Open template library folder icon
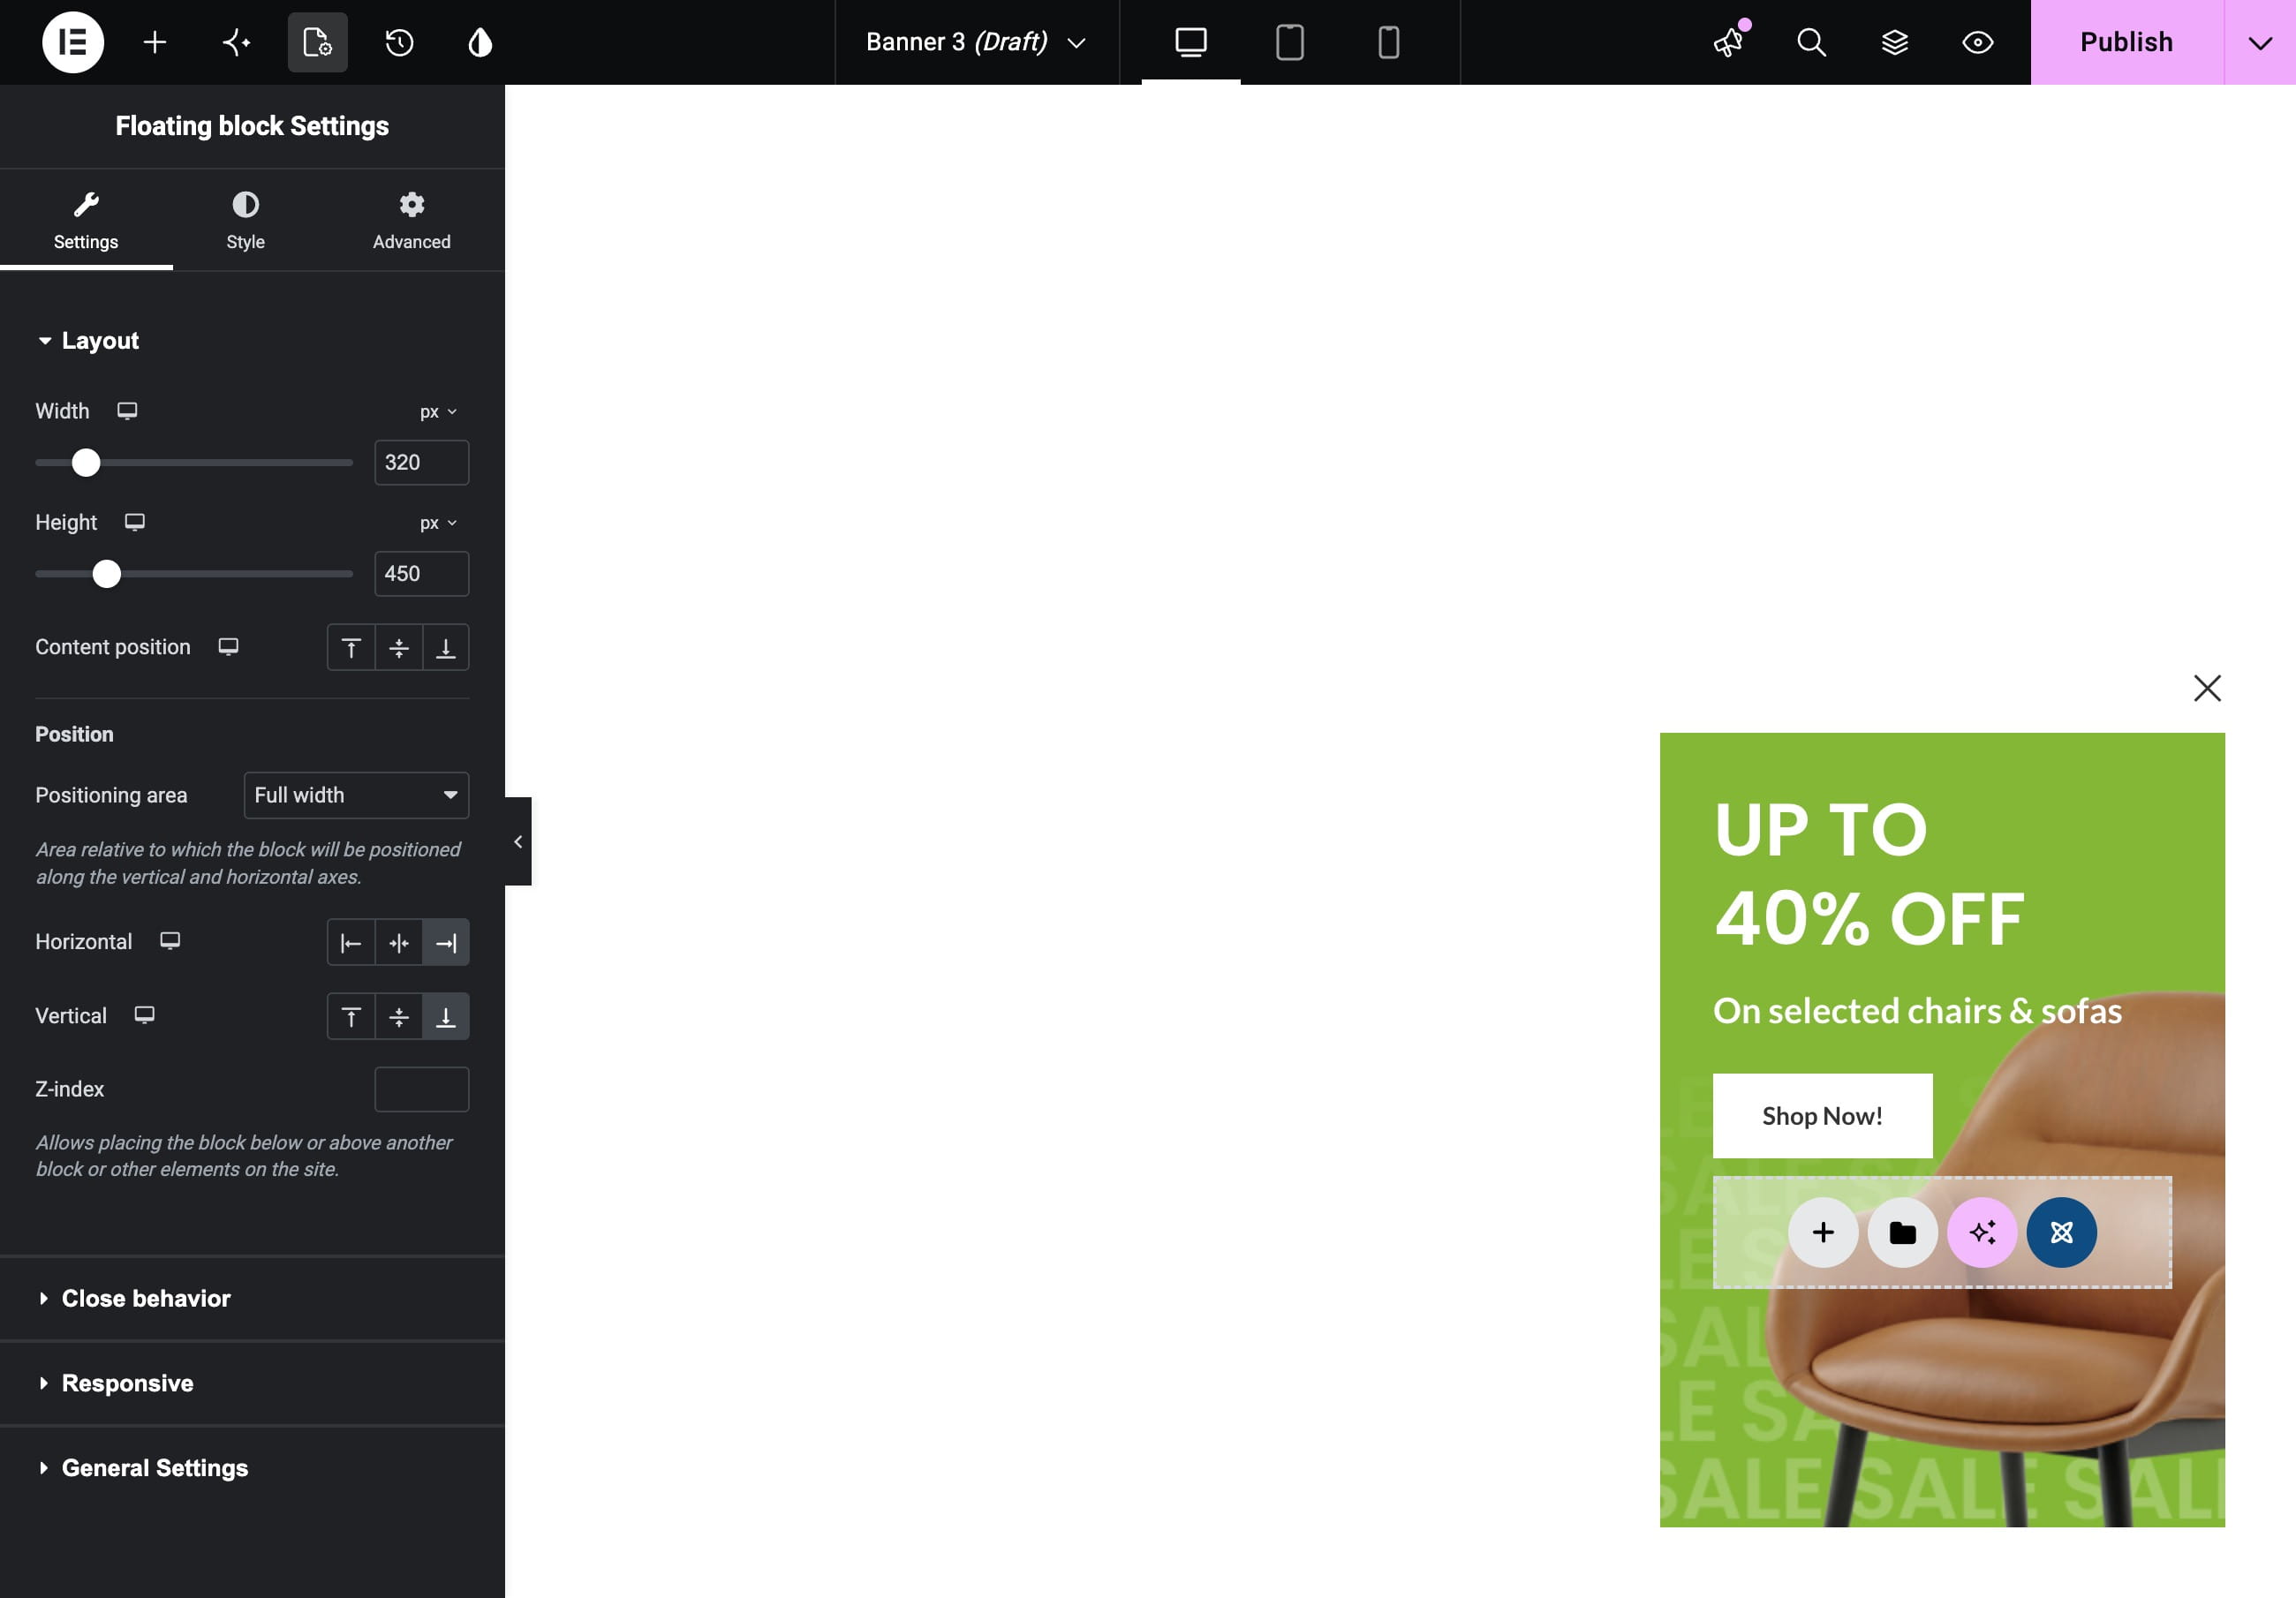The image size is (2296, 1598). click(1902, 1232)
